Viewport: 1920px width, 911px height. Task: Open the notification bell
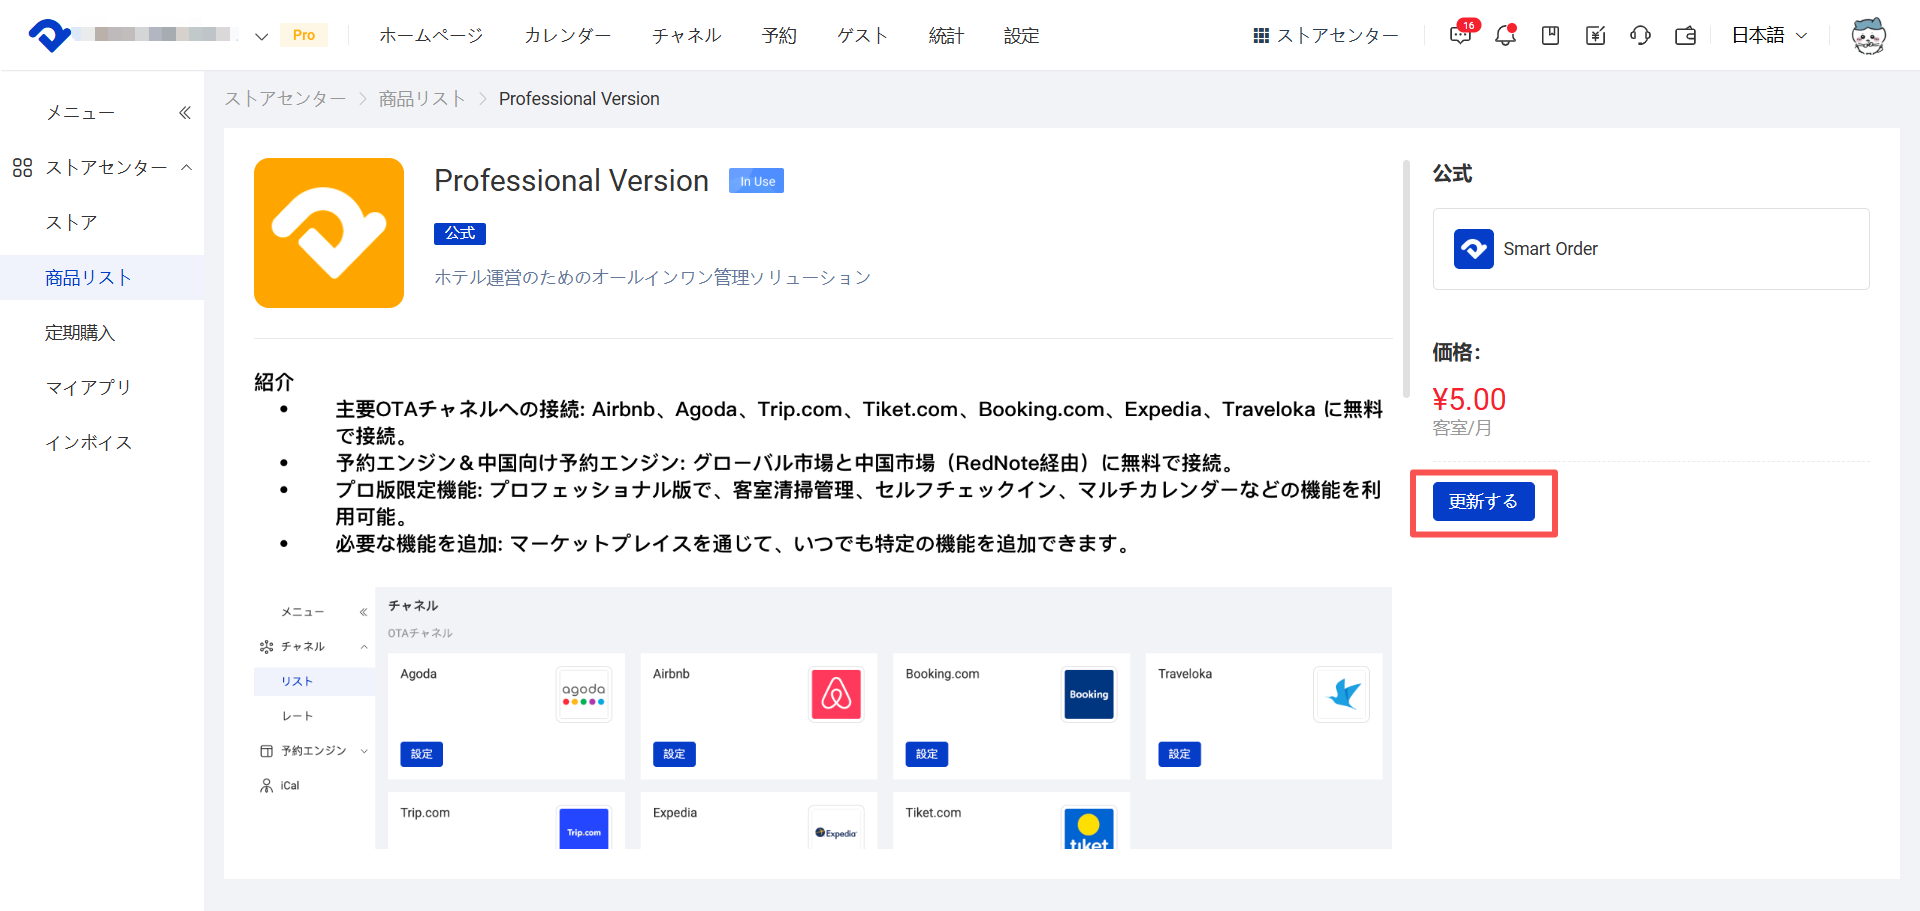pyautogui.click(x=1505, y=35)
